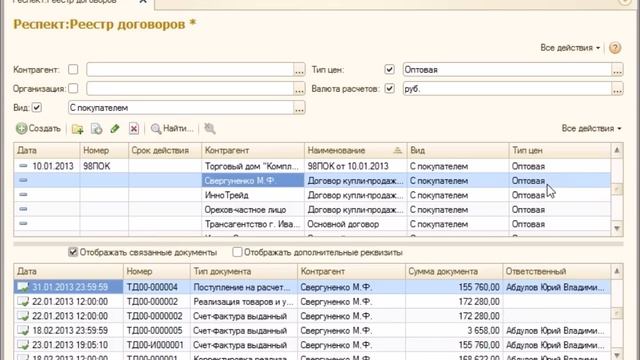This screenshot has width=640, height=360.
Task: Select the ИнноТрейд contract row
Action: coord(312,195)
